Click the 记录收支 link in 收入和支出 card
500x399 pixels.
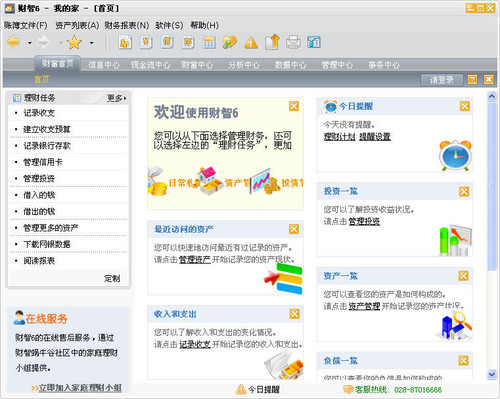tap(195, 344)
